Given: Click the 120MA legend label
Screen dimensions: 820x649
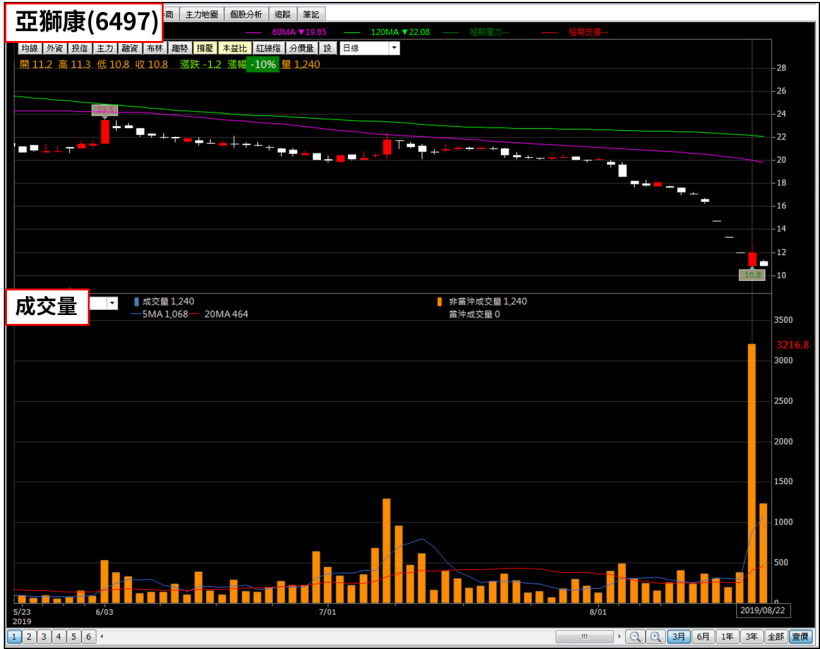Looking at the screenshot, I should (400, 32).
